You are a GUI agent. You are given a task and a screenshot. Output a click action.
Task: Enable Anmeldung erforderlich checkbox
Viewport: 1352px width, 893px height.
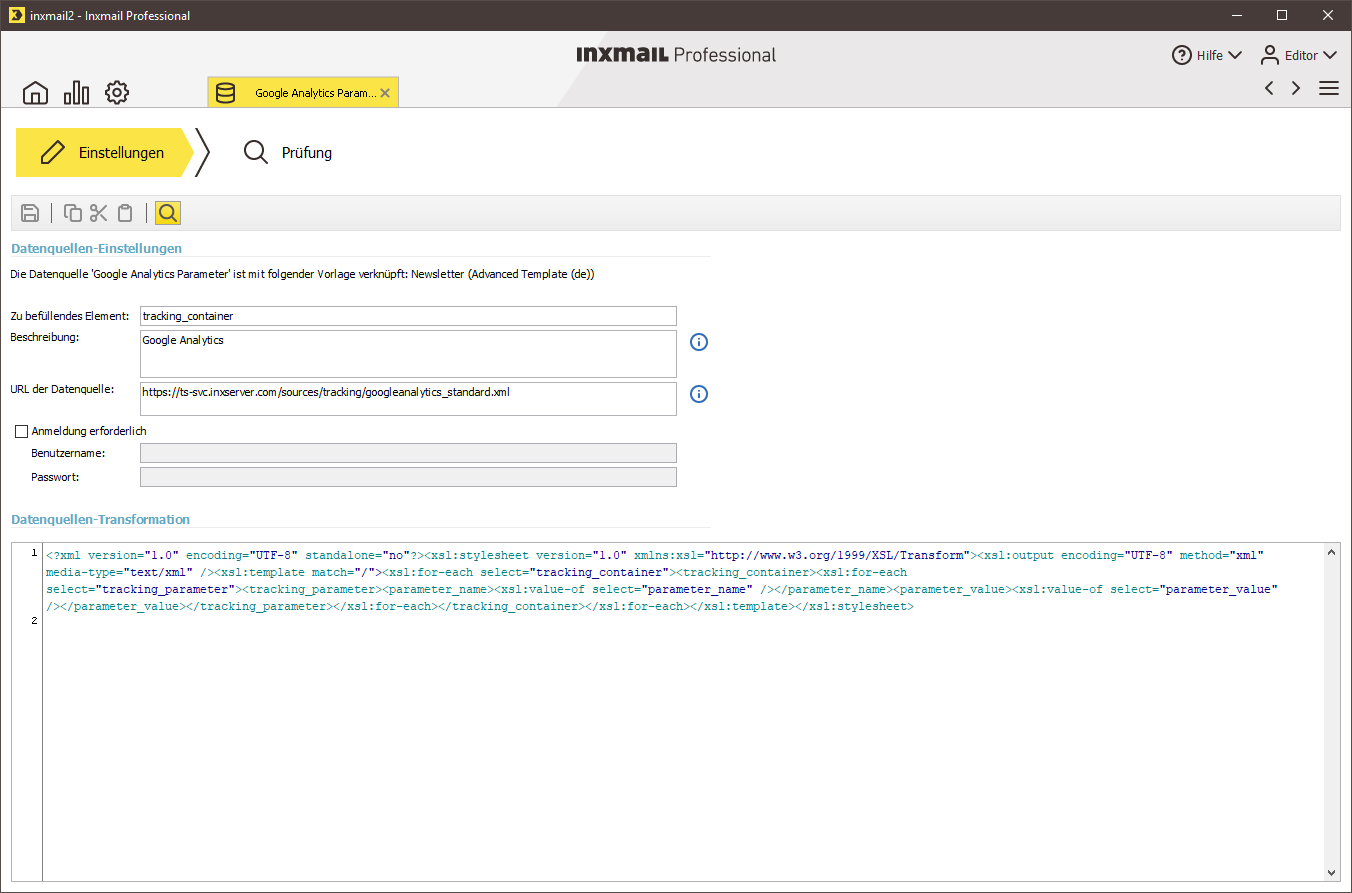21,431
